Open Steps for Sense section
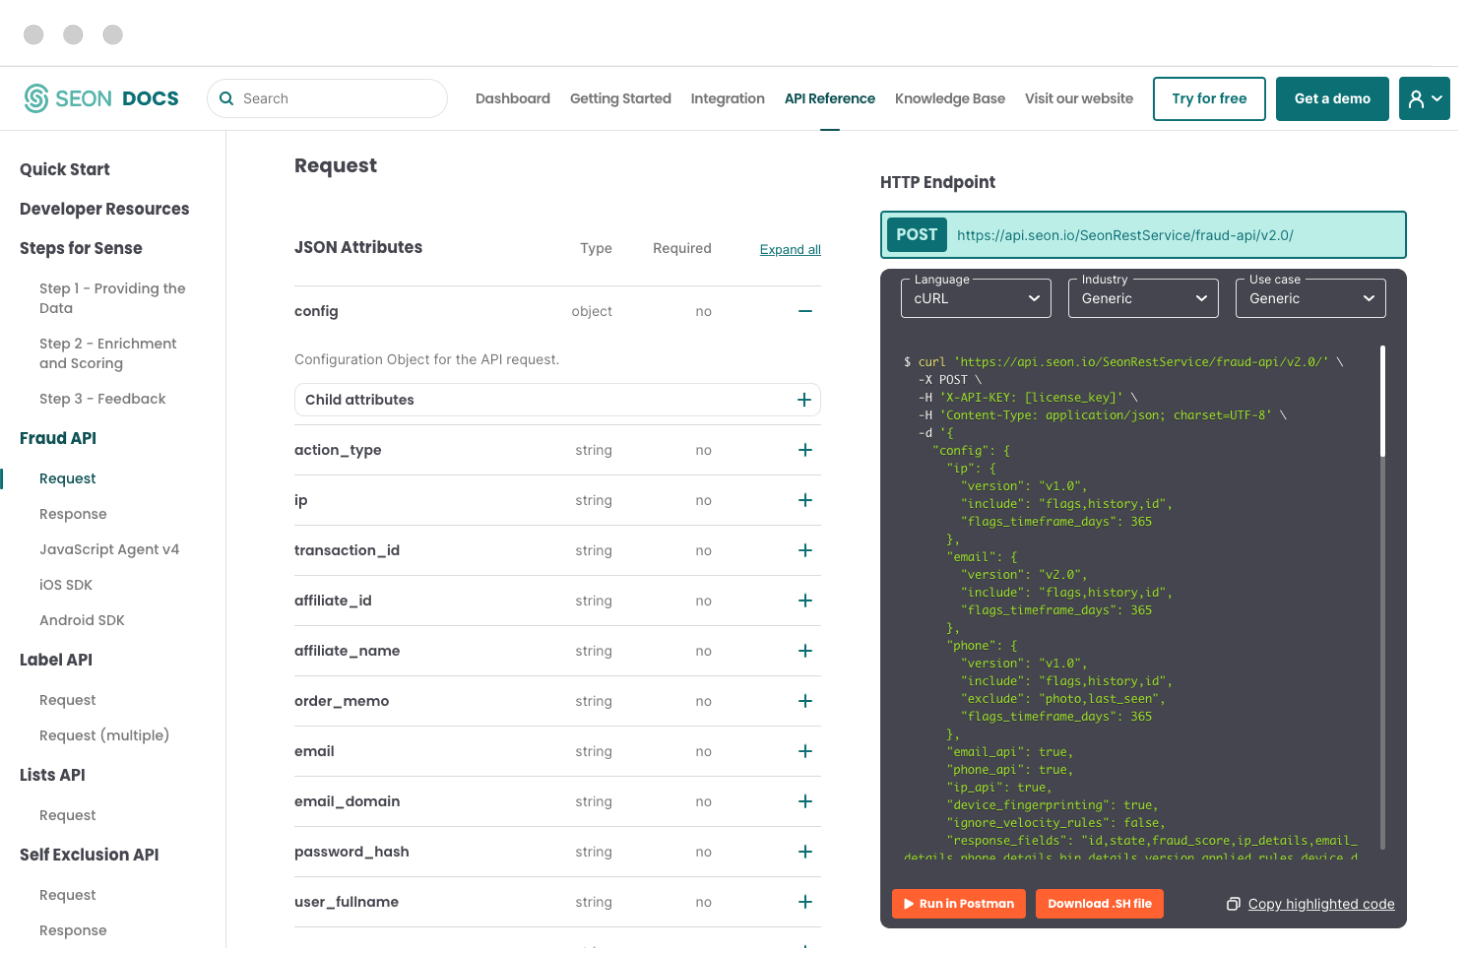 pos(81,248)
